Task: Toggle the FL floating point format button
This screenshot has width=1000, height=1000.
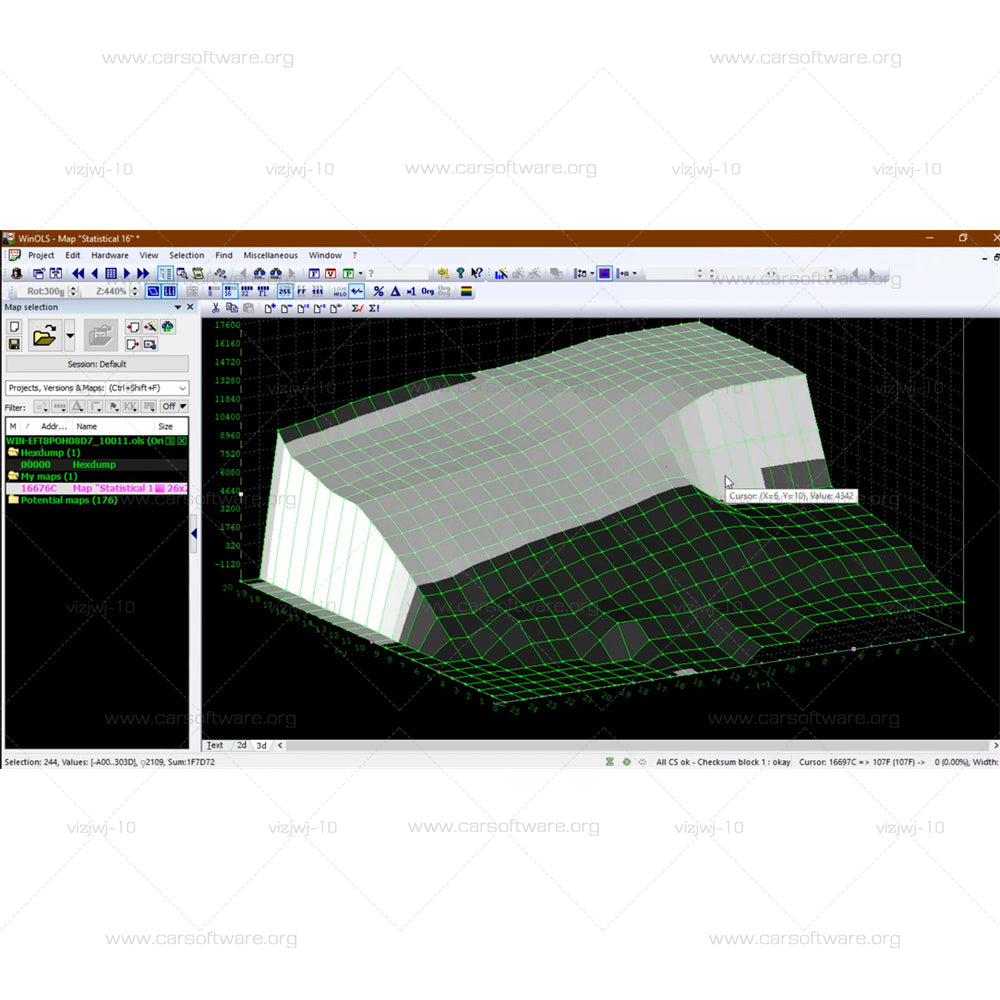Action: pos(263,291)
